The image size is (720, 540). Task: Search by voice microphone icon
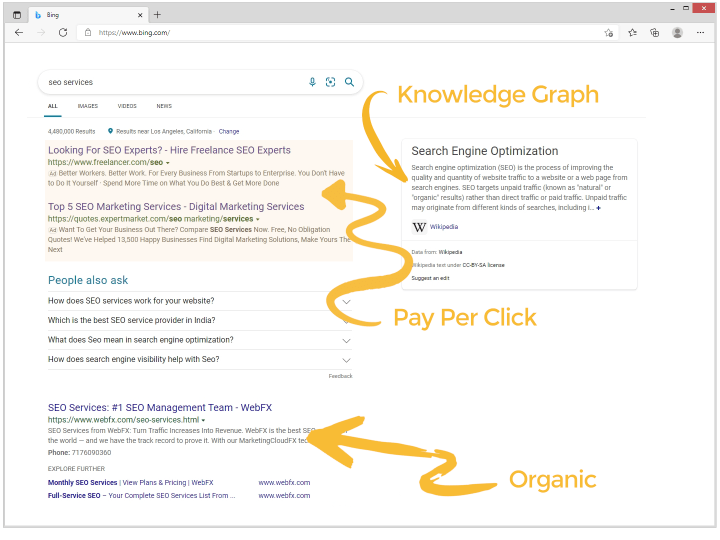[x=312, y=82]
